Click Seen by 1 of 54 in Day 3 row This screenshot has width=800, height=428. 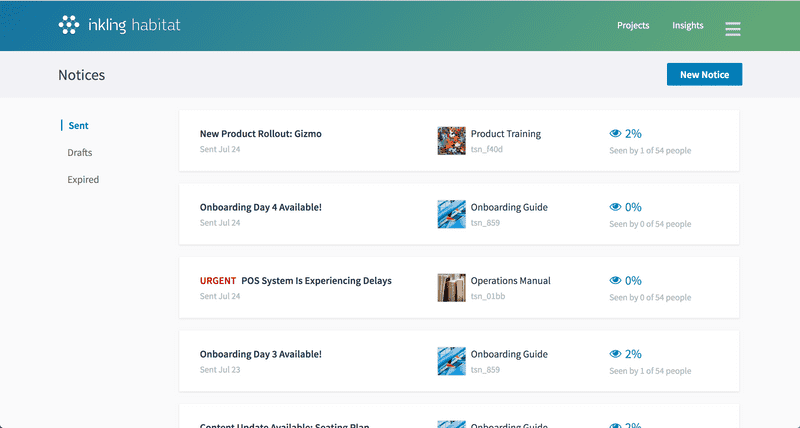pos(650,371)
